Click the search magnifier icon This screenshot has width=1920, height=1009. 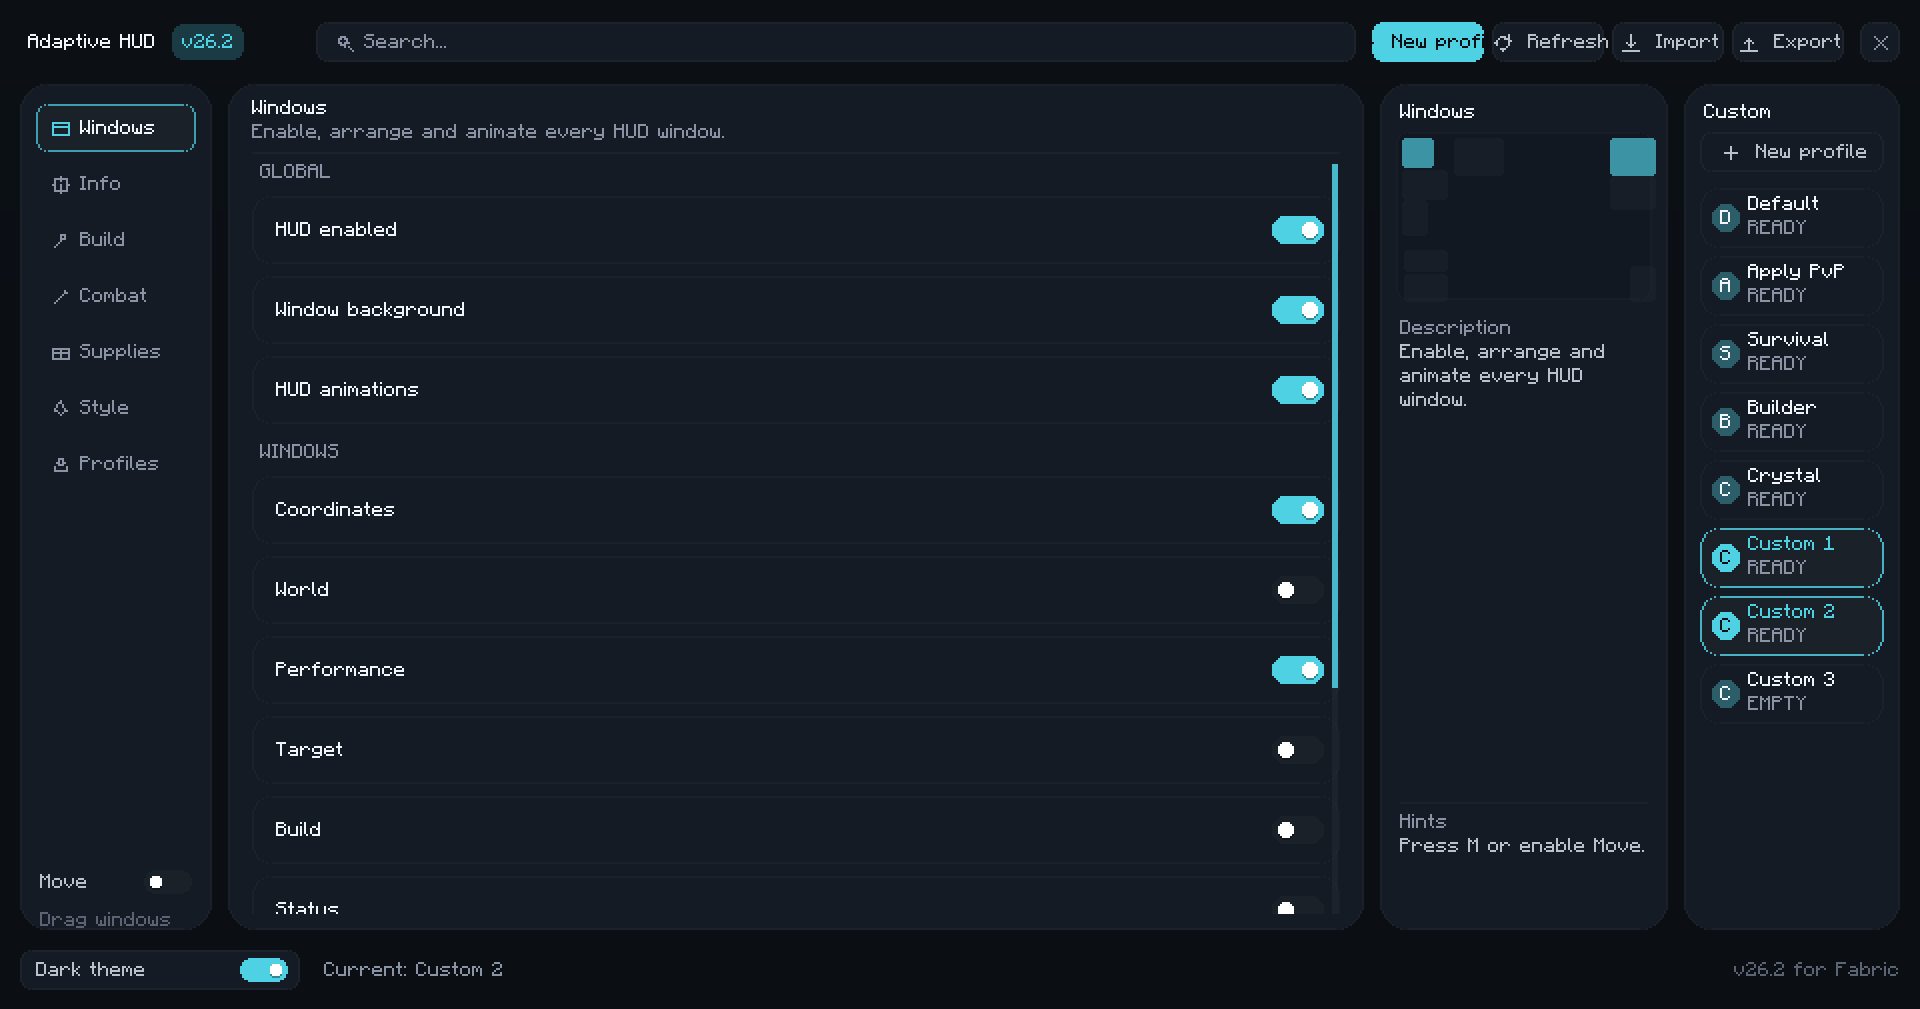pyautogui.click(x=345, y=43)
